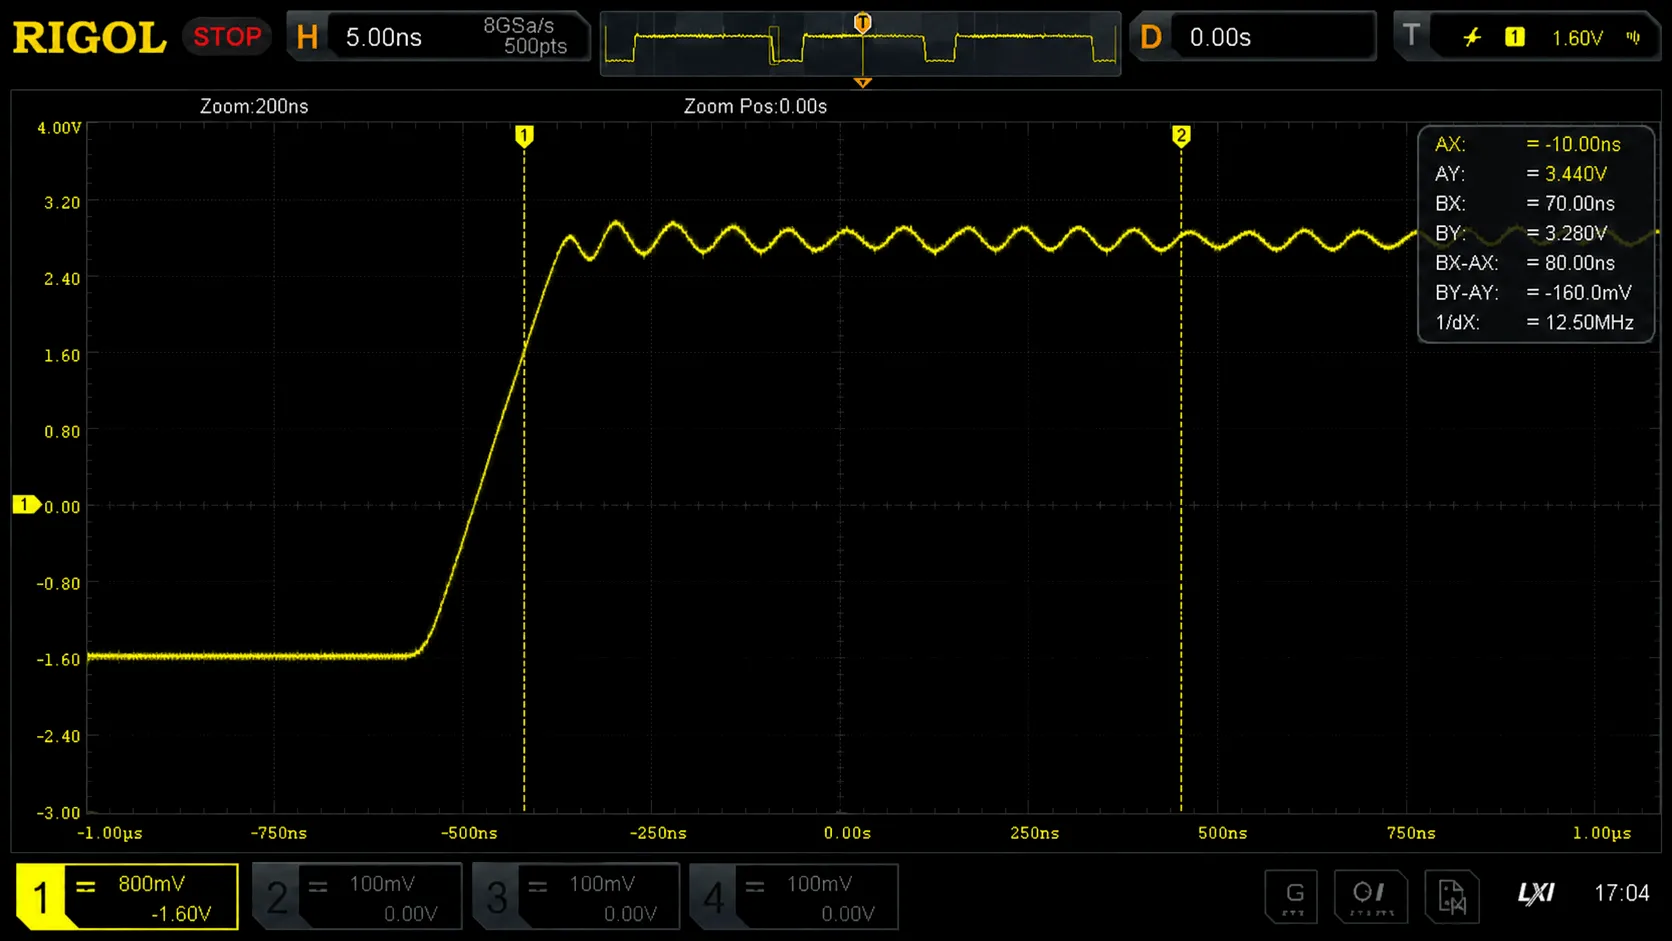The image size is (1672, 941).
Task: Select the waveform overview thumbnail at top
Action: point(860,44)
